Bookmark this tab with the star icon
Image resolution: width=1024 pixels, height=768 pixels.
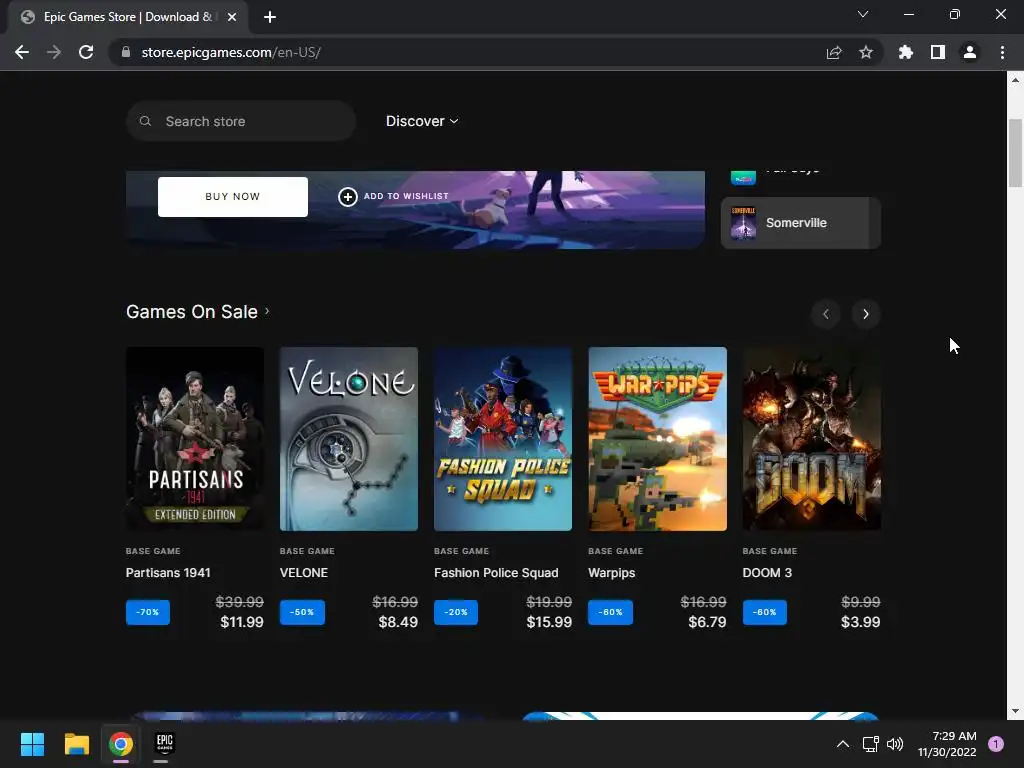click(866, 52)
